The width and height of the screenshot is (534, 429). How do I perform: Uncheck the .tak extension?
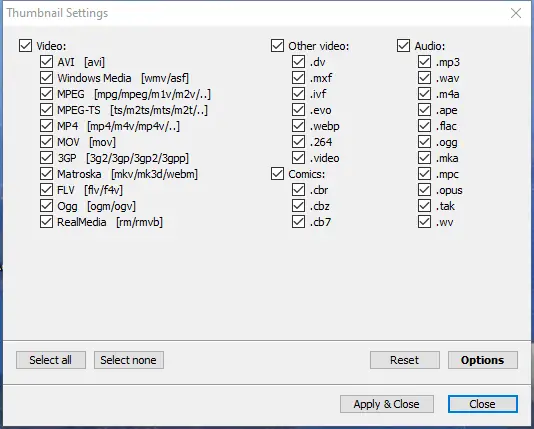[424, 206]
